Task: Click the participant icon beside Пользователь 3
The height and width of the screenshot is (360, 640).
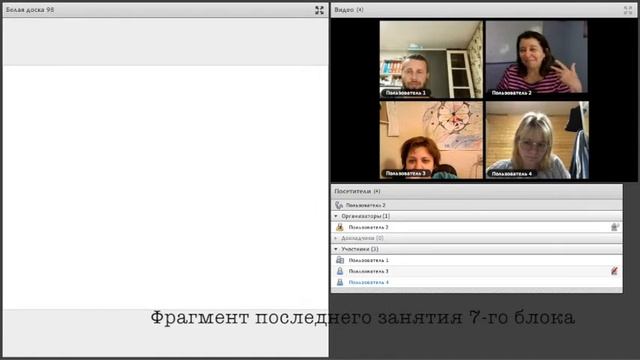Action: (340, 271)
